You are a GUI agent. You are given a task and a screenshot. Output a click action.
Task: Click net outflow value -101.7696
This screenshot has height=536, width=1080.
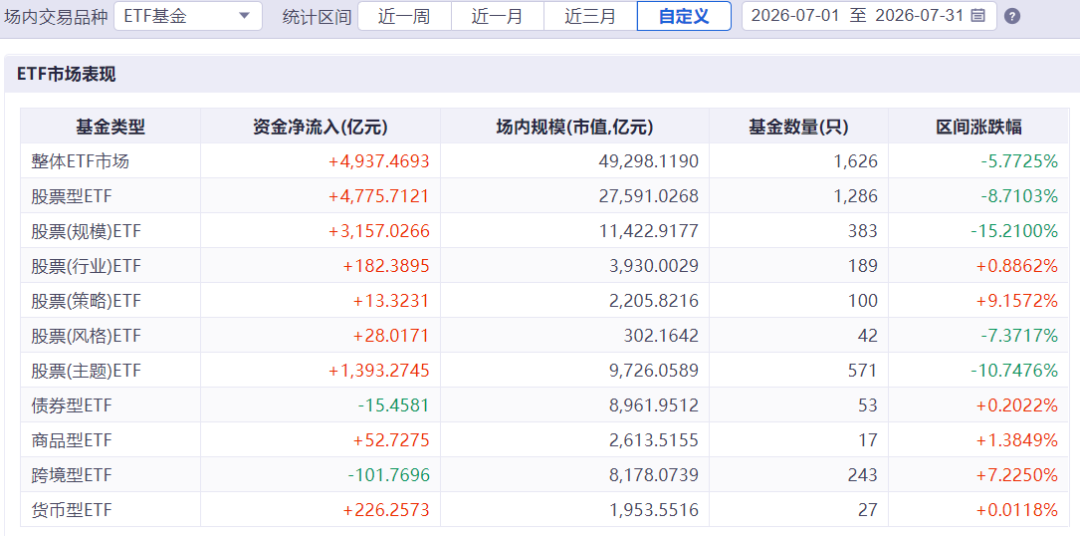388,475
